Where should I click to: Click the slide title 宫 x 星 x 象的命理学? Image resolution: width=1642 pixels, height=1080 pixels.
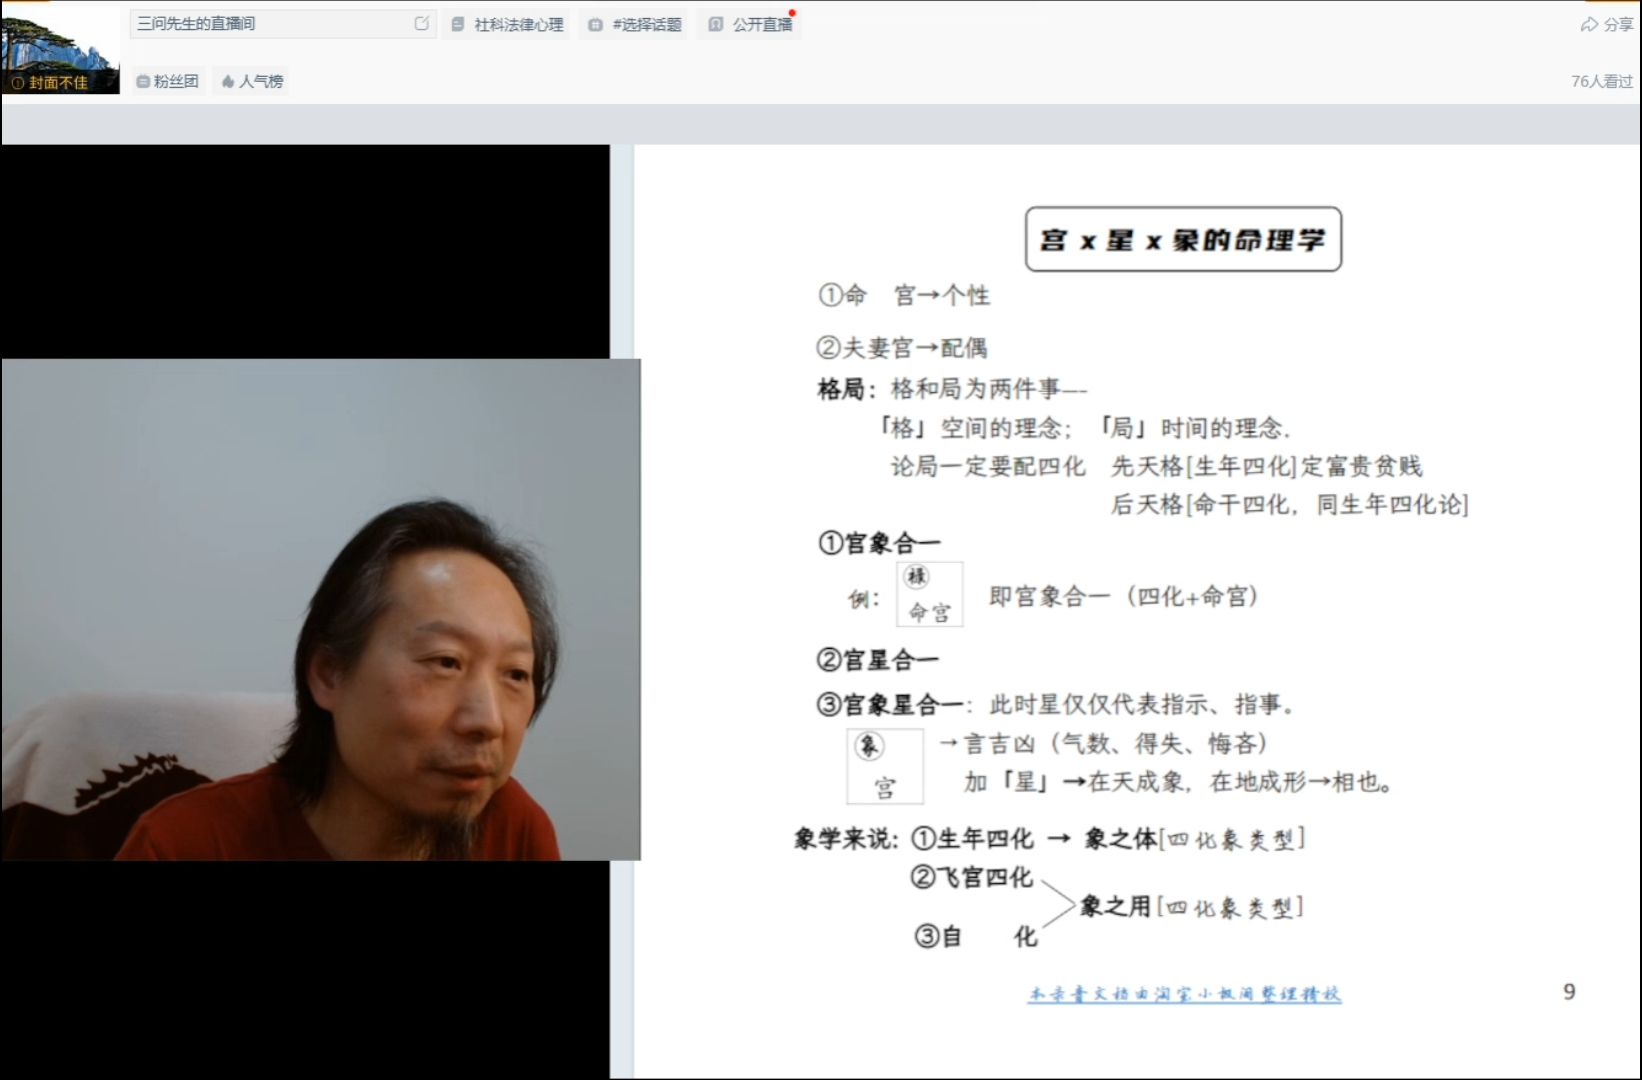1183,239
